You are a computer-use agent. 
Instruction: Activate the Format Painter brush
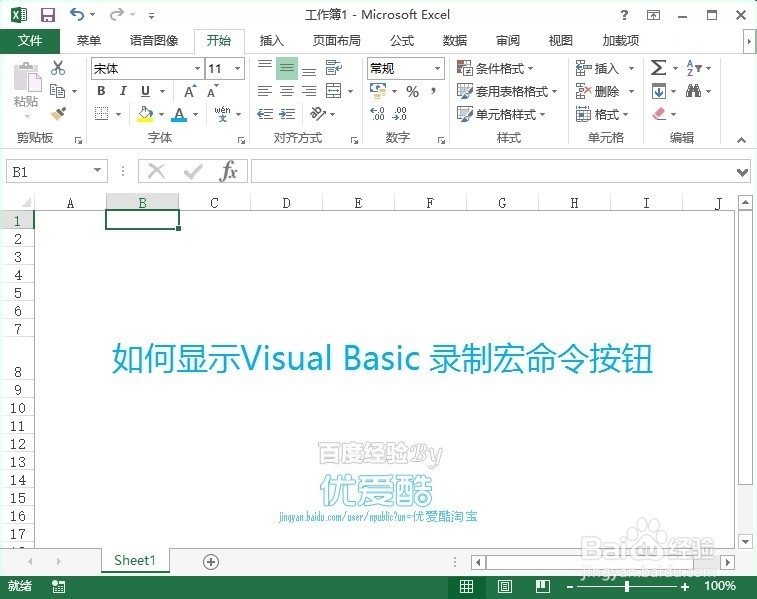click(58, 114)
